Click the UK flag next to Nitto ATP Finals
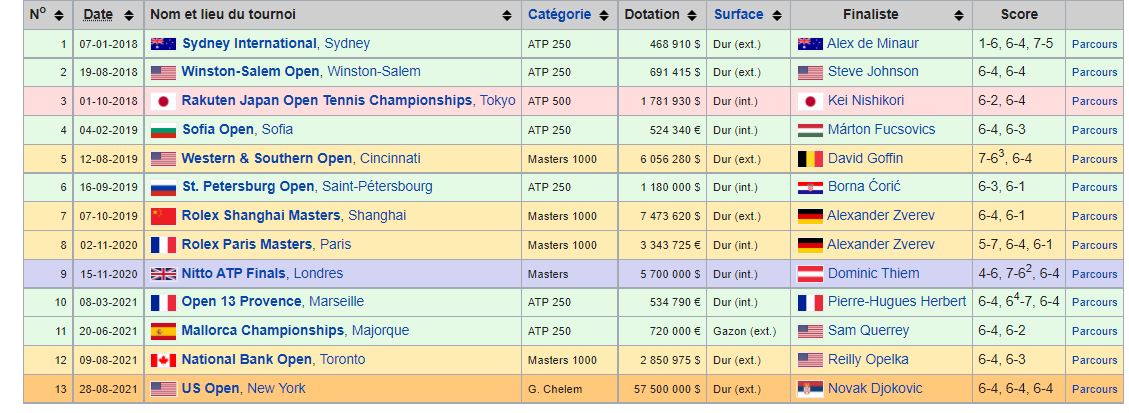Screen dimensions: 1129x413 pos(163,274)
